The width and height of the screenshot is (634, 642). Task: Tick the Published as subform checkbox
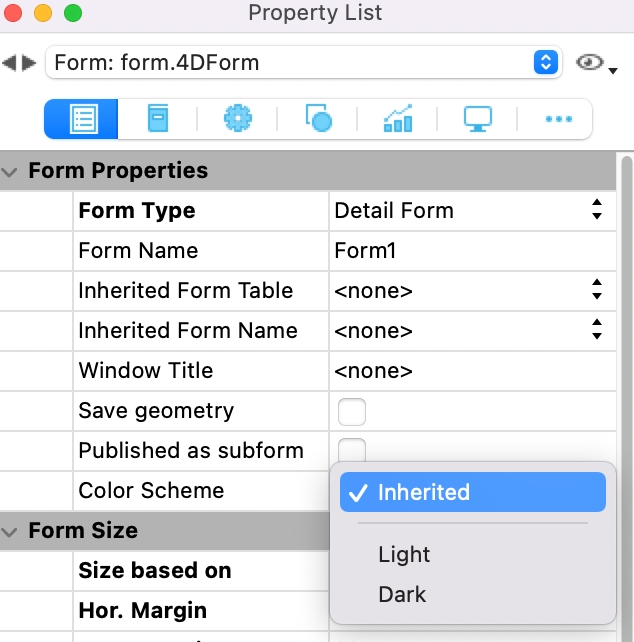click(352, 449)
